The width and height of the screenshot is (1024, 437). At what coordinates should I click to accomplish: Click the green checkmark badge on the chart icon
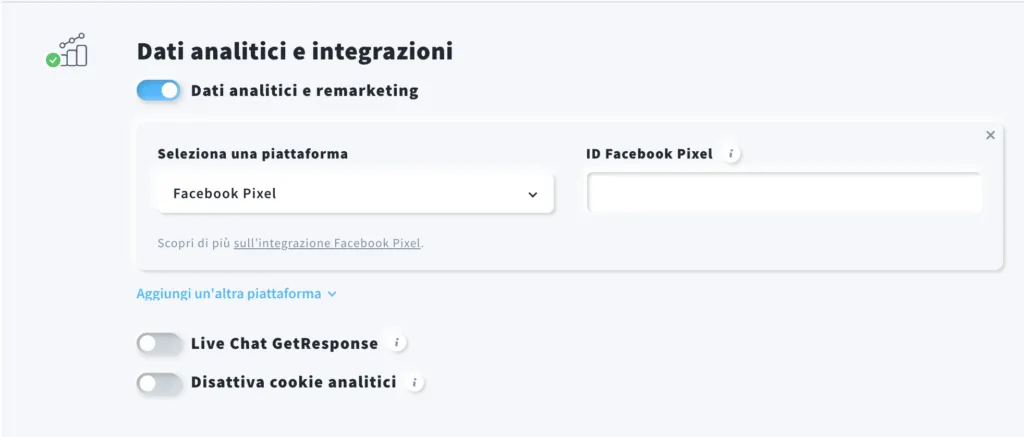click(53, 60)
